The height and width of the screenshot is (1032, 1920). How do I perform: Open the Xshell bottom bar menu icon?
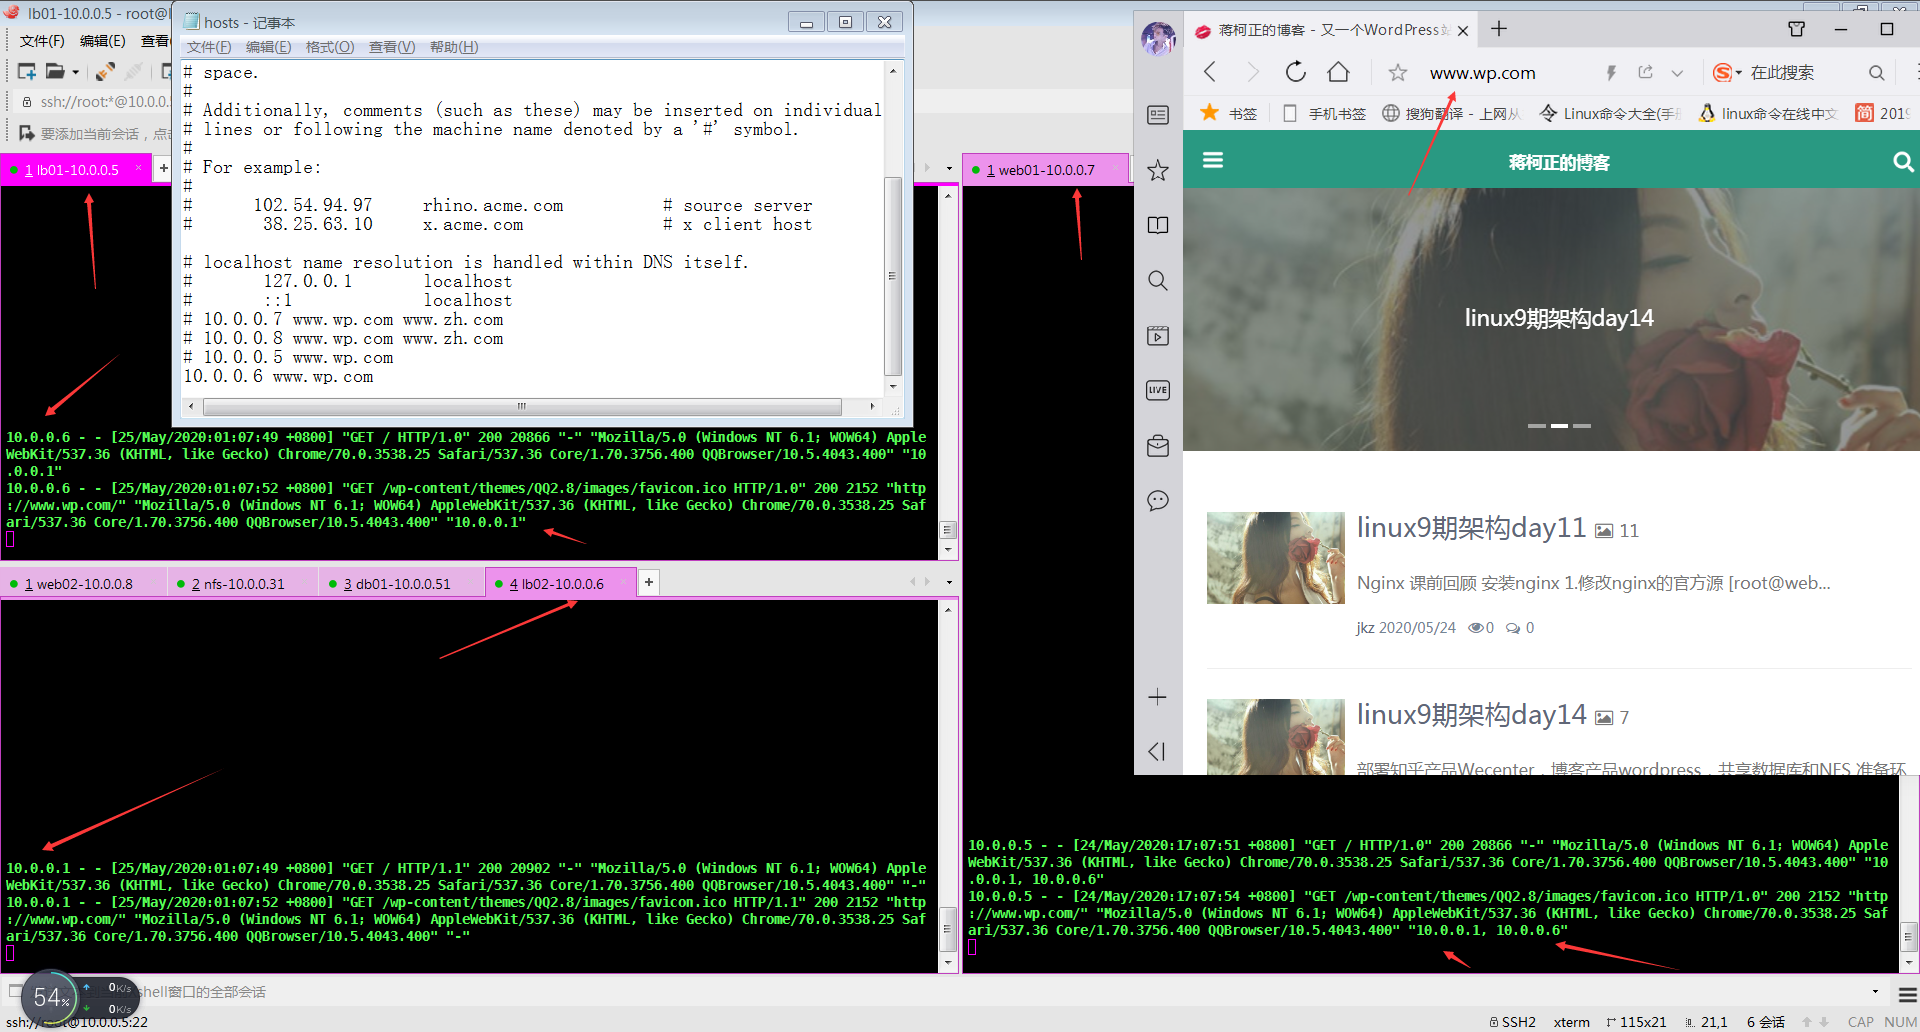point(1907,994)
